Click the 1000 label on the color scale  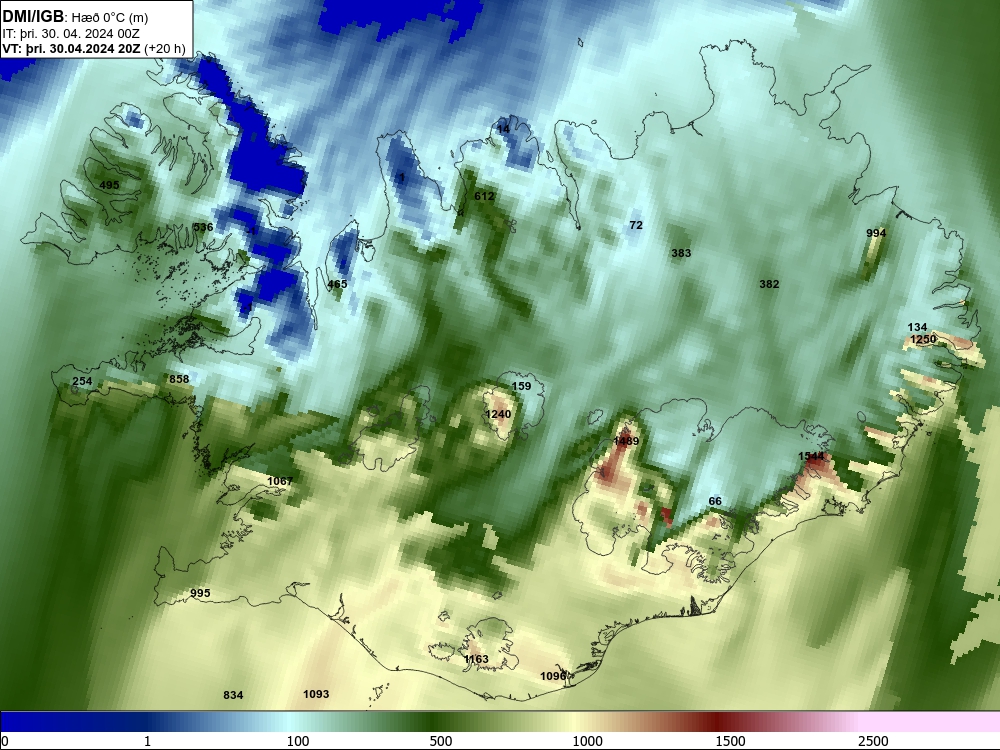coord(587,741)
